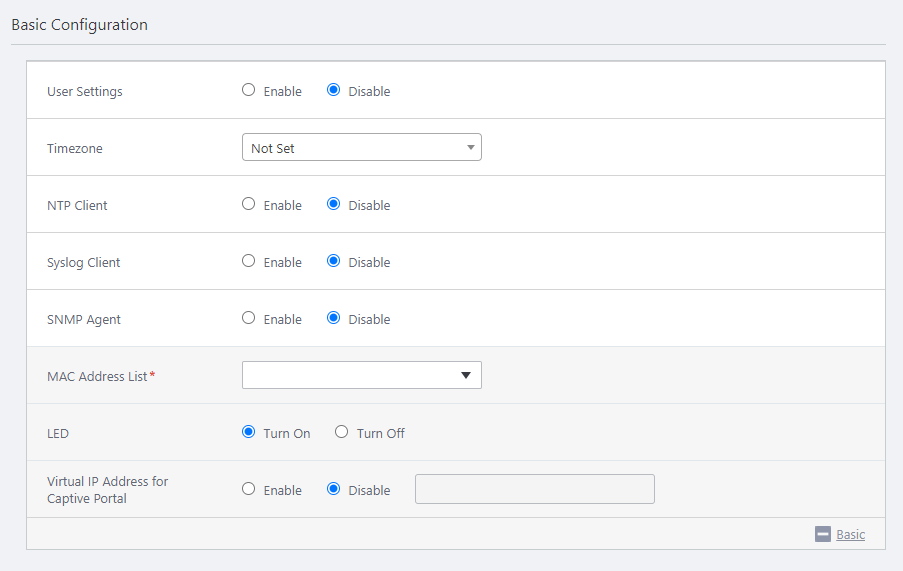
Task: Enable the NTP Client
Action: pos(249,204)
